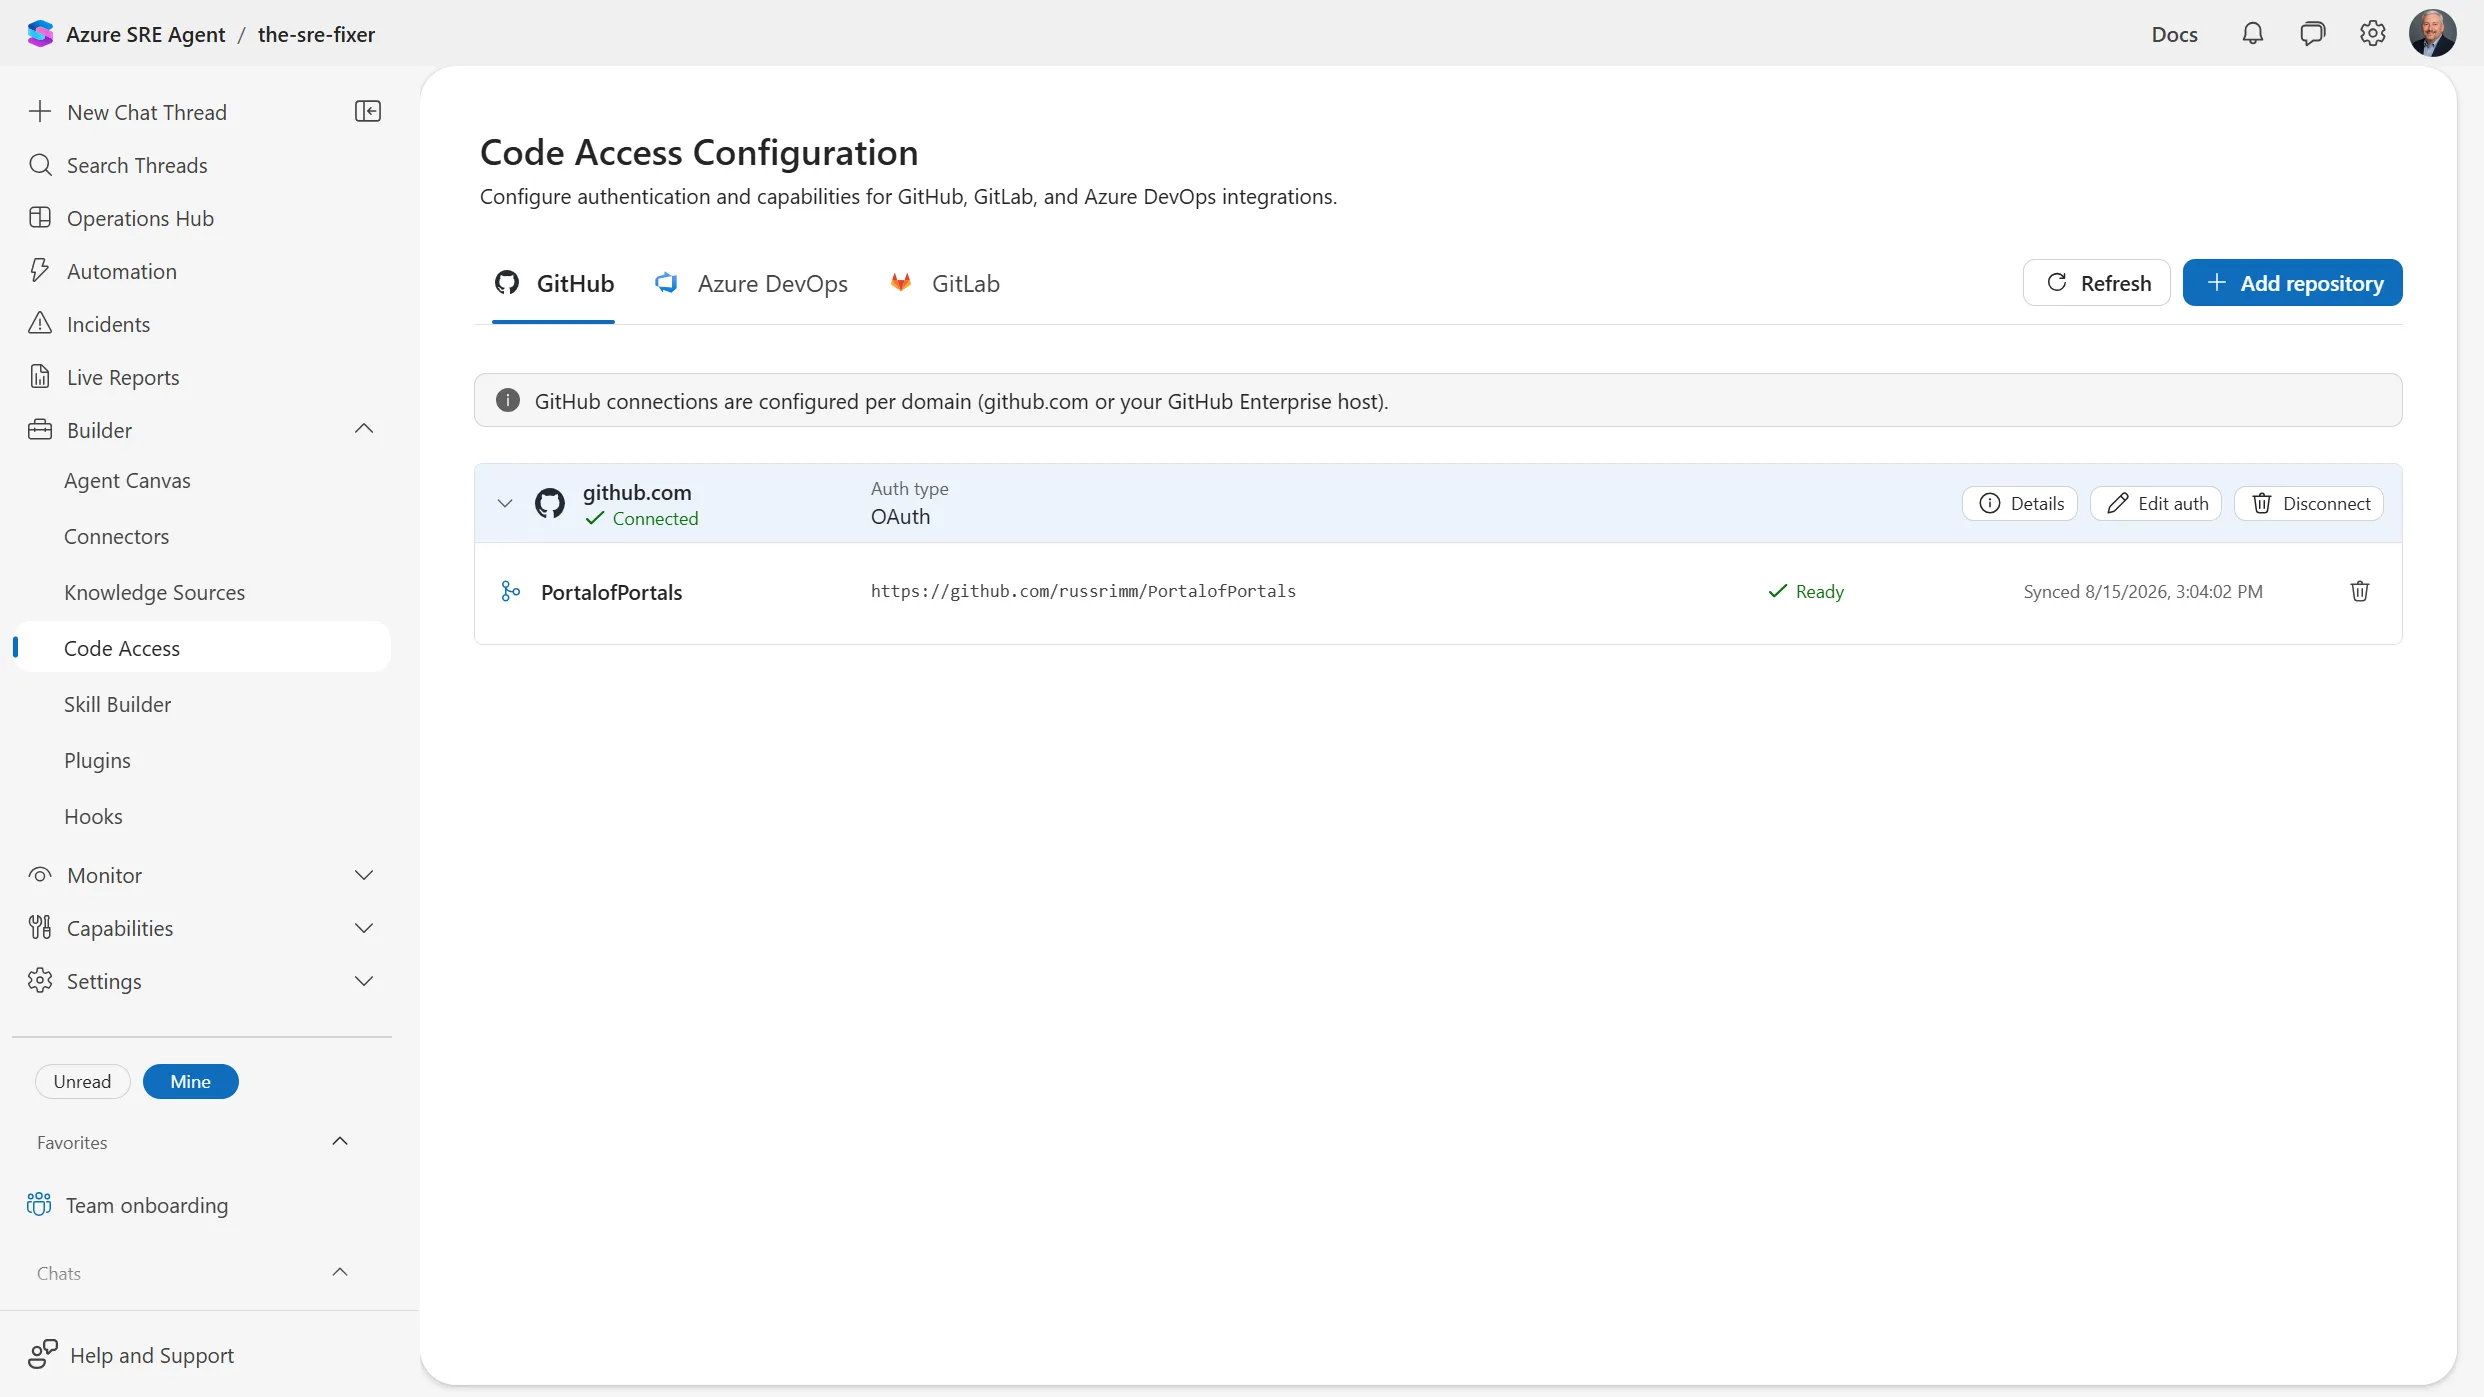Click the Settings gear in sidebar

click(x=40, y=980)
